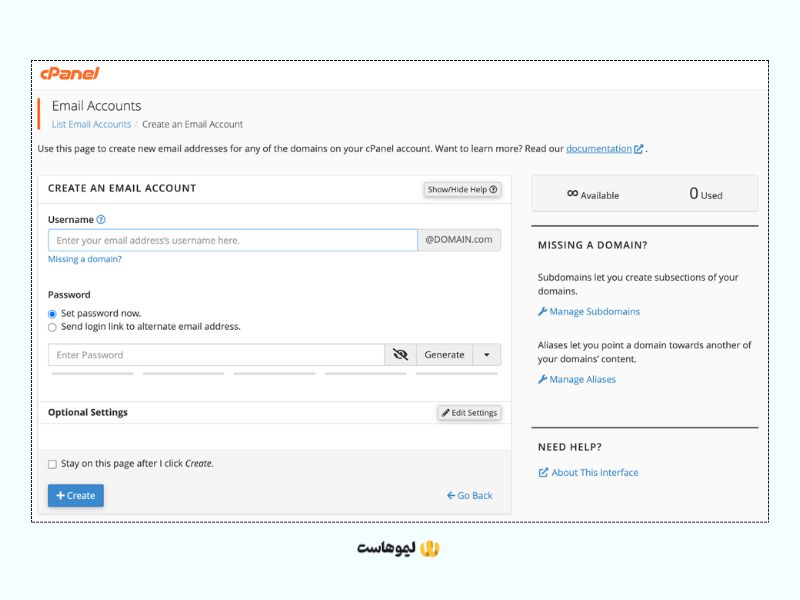Open the dropdown arrow beside Generate

pos(487,355)
